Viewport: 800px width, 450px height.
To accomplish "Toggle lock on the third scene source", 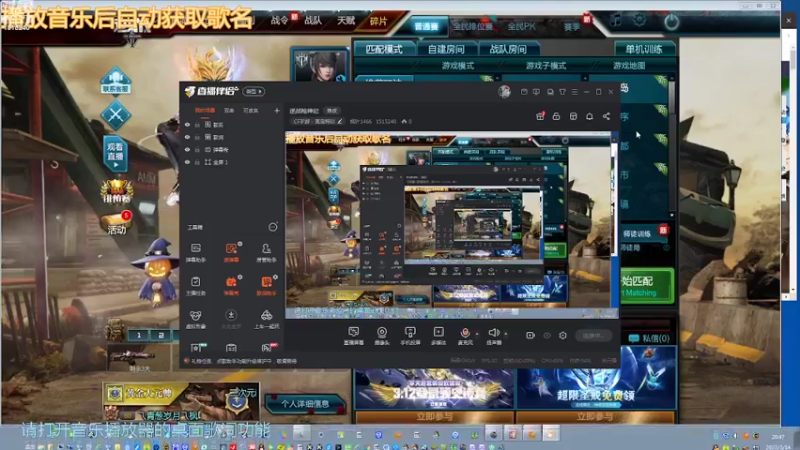I will coord(197,149).
